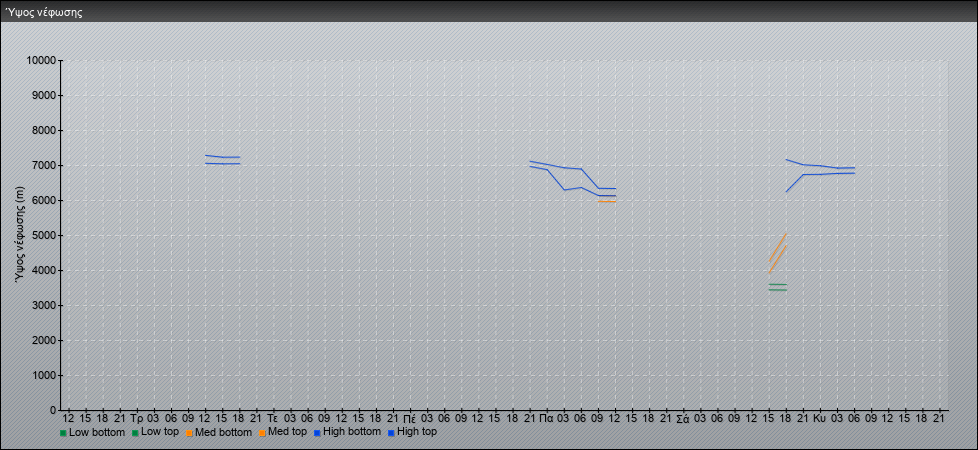978x450 pixels.
Task: Click the 'Τε' day label on x-axis
Action: [x=273, y=418]
